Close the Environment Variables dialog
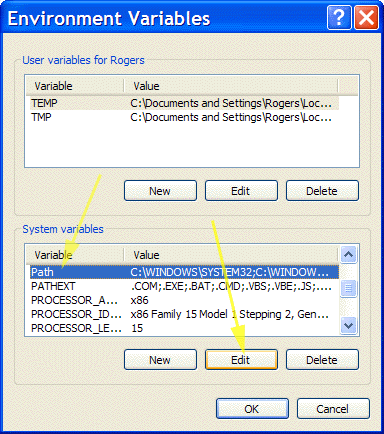This screenshot has height=434, width=384. click(x=366, y=17)
